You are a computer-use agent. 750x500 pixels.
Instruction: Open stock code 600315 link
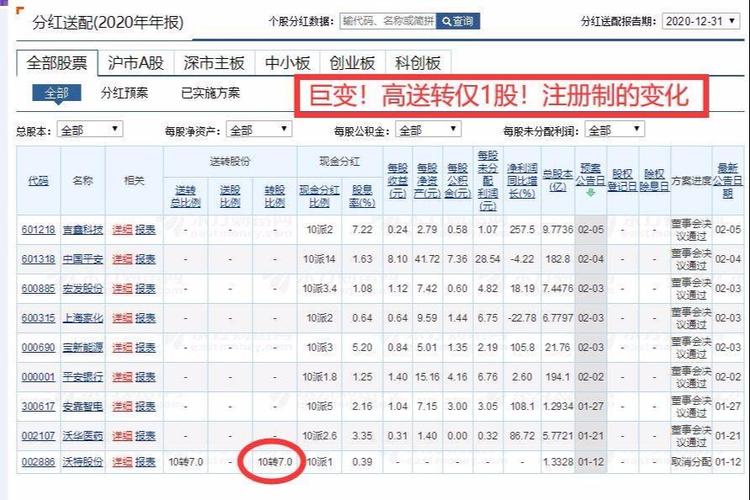(x=38, y=318)
